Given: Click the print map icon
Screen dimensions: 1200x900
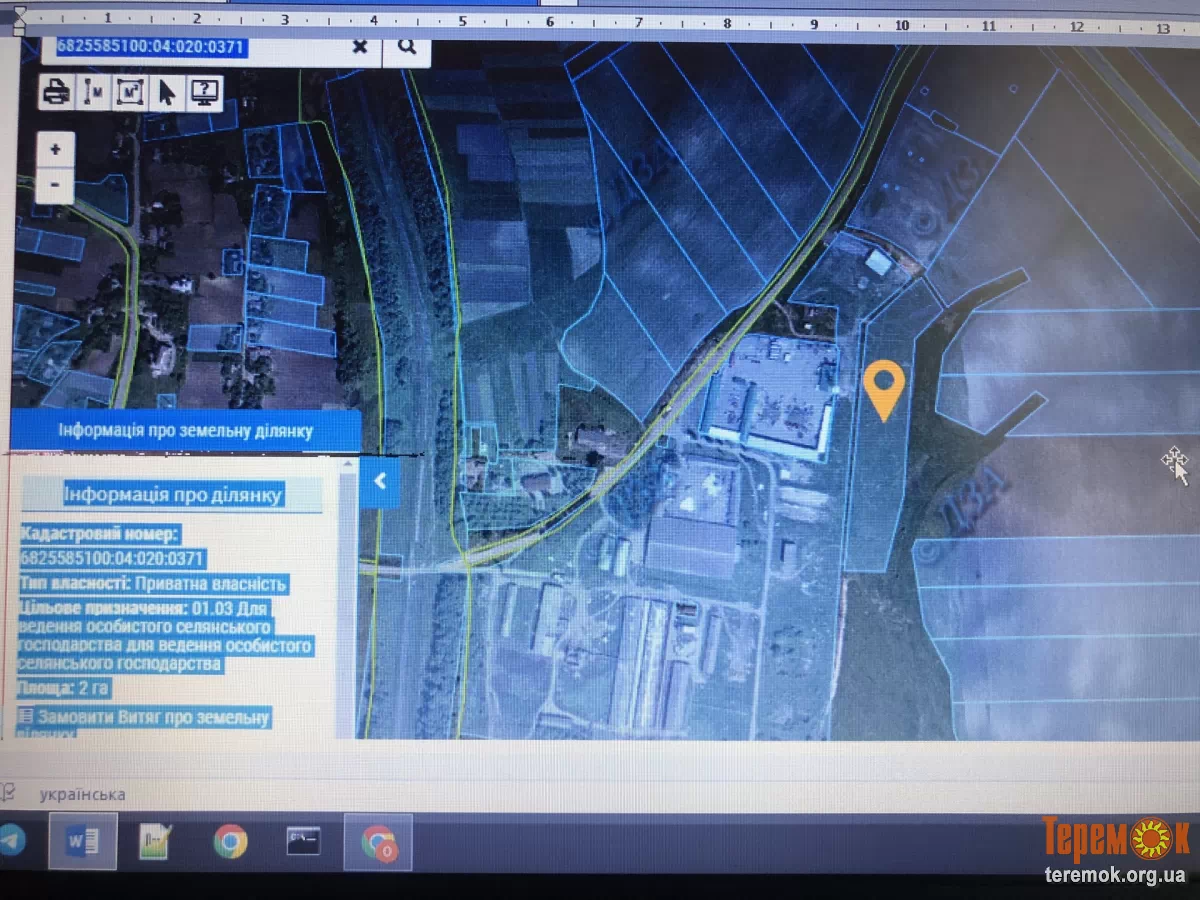Looking at the screenshot, I should [54, 92].
